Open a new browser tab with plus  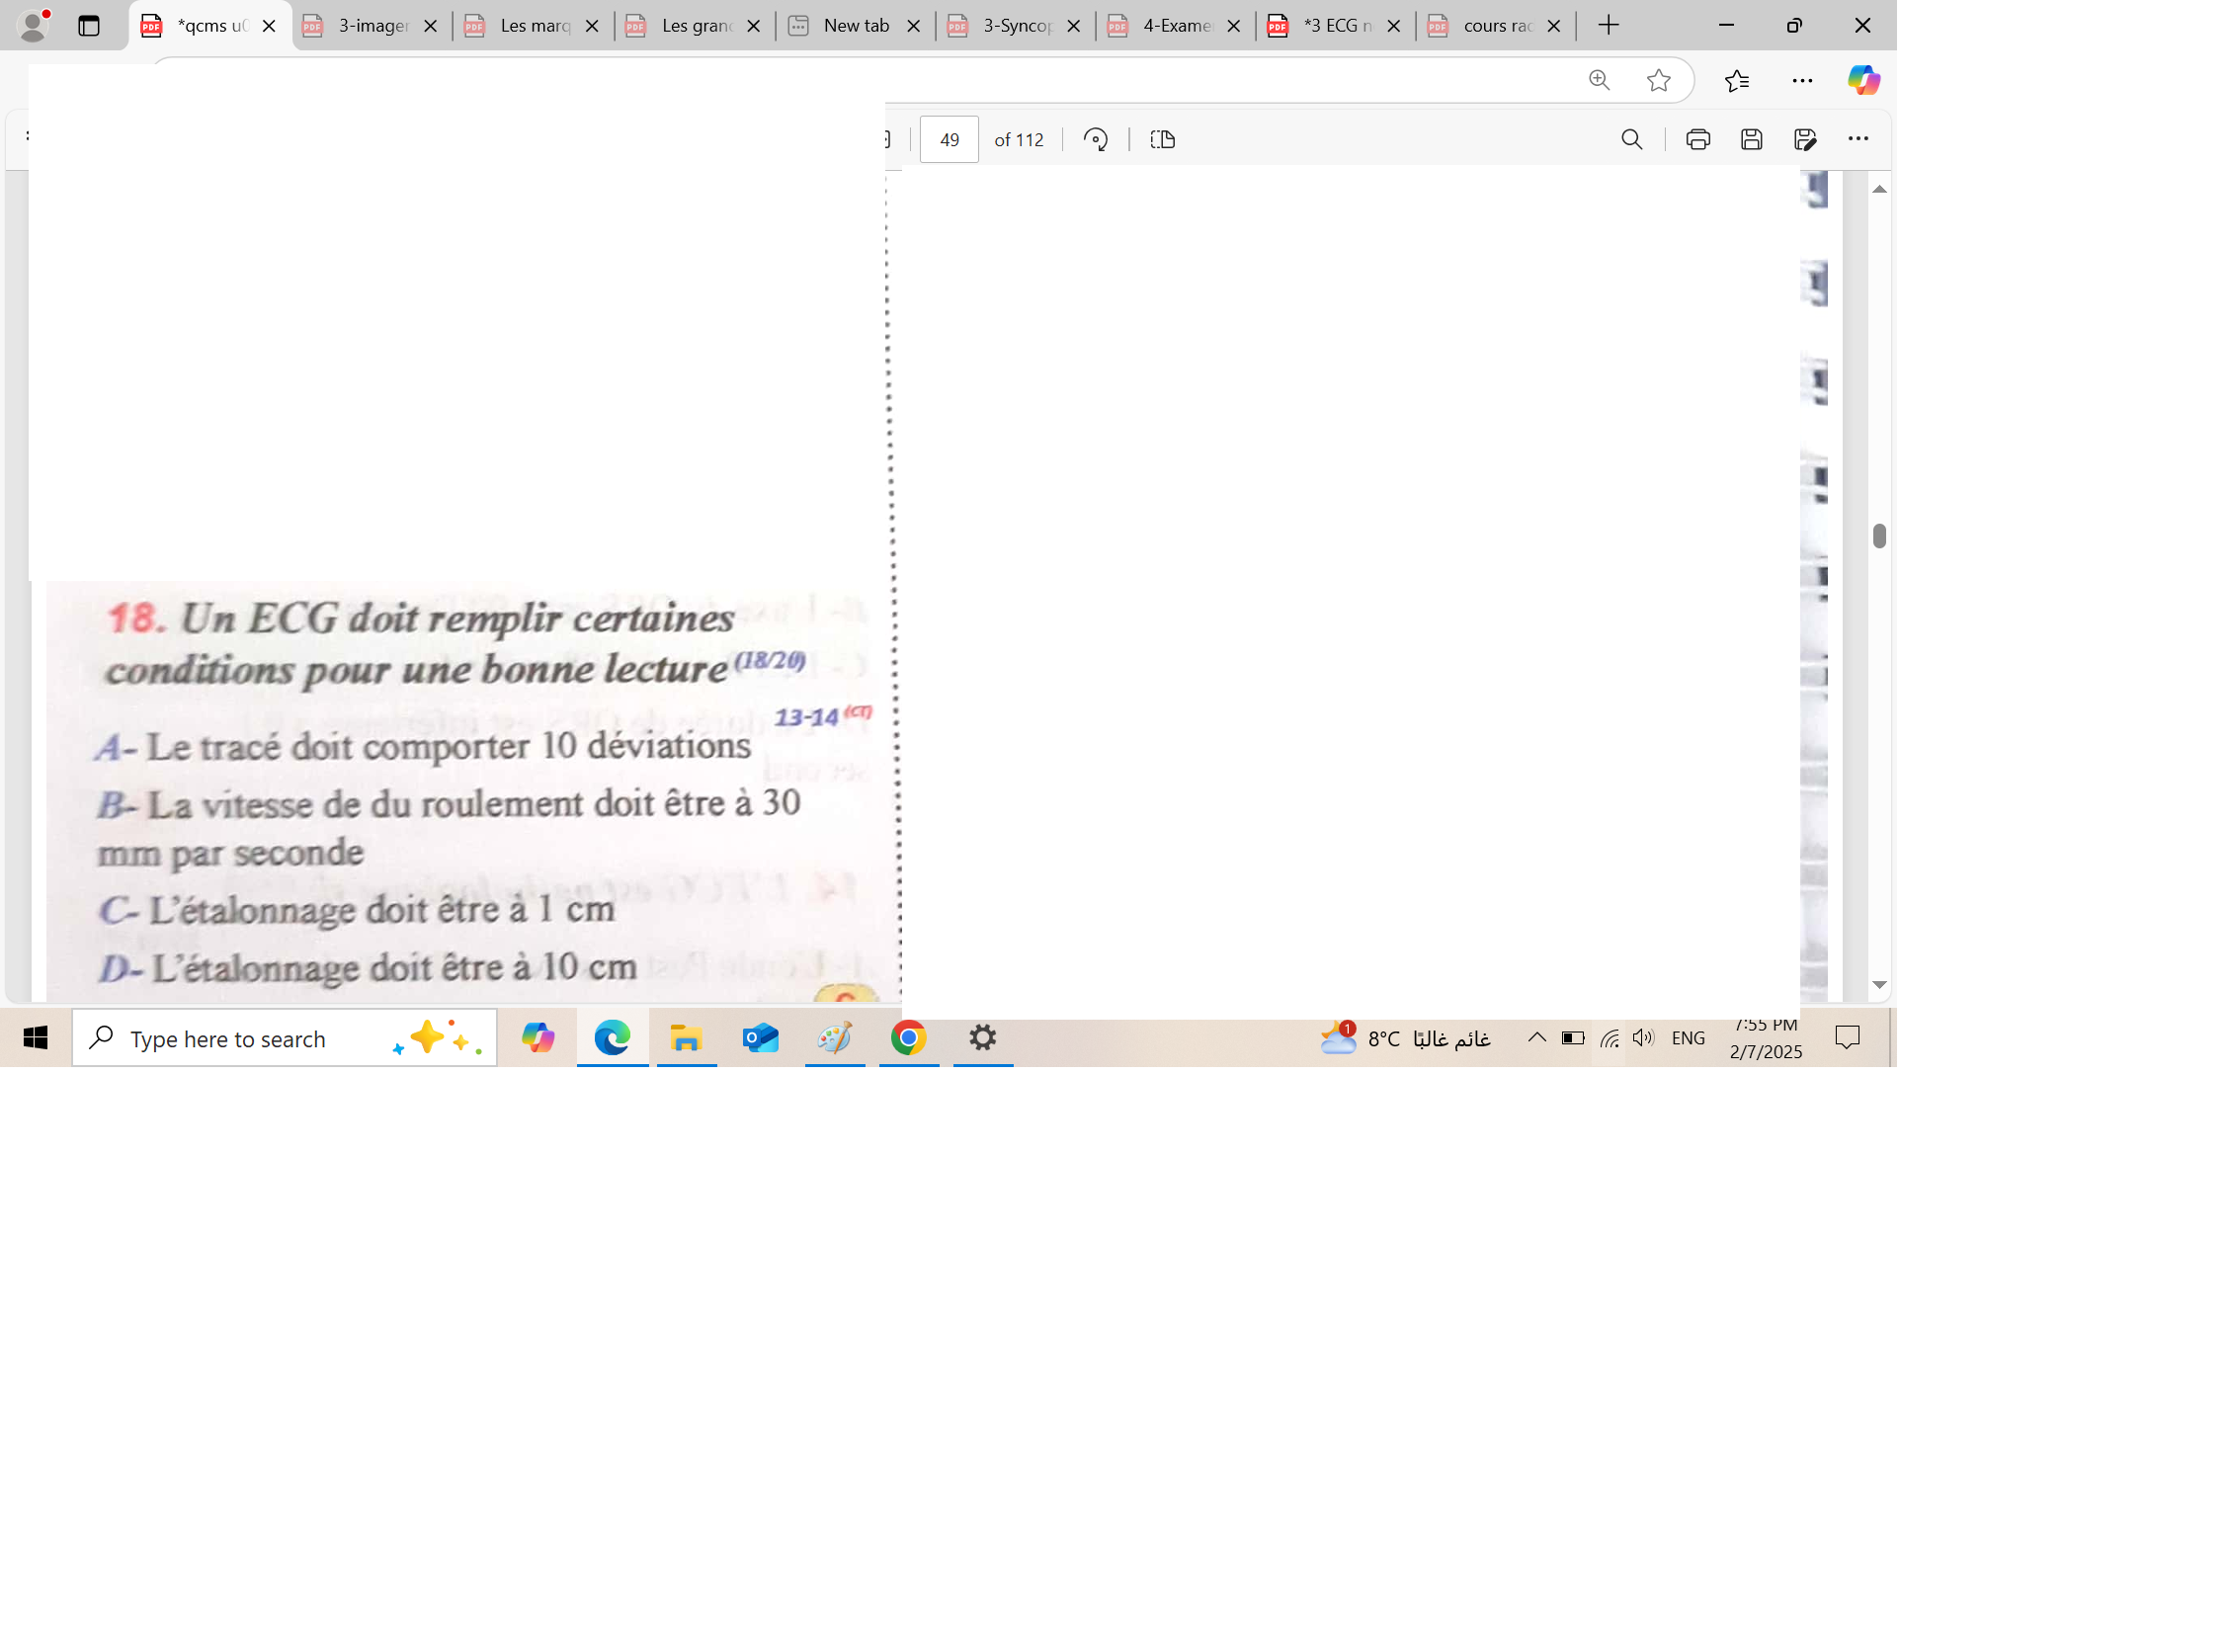[x=1608, y=26]
